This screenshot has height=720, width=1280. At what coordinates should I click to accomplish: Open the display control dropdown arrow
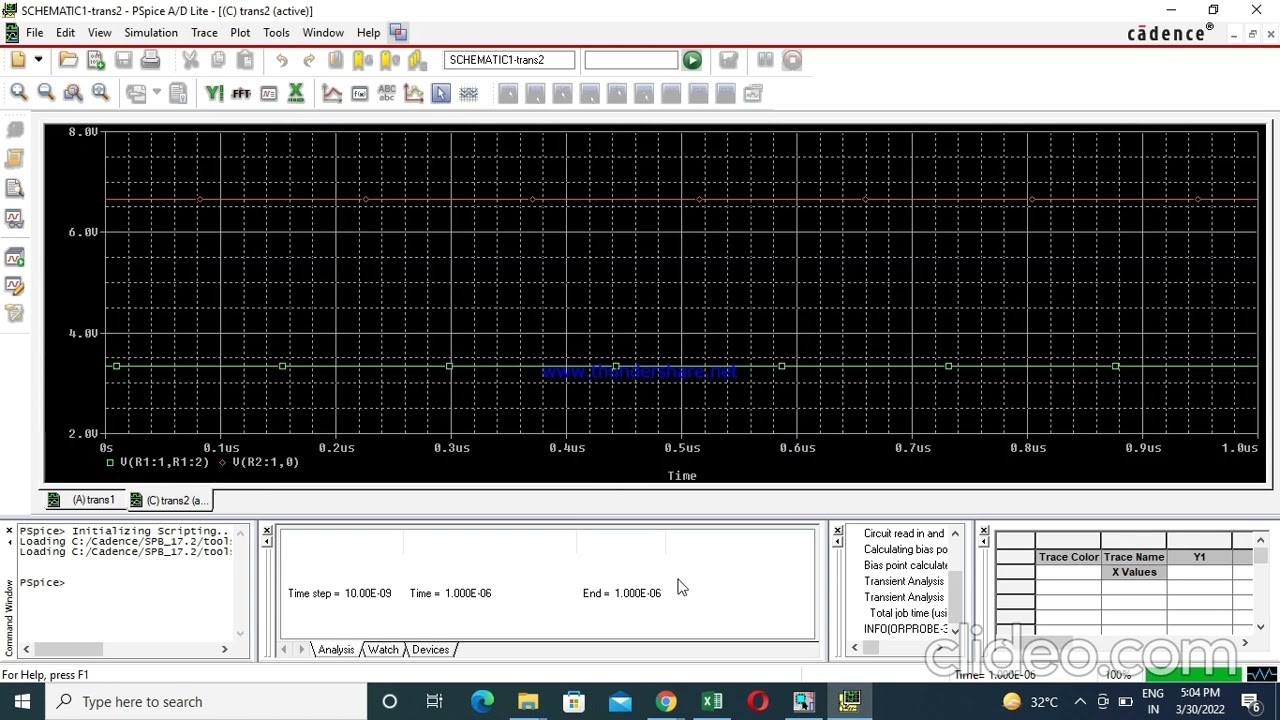(x=157, y=93)
